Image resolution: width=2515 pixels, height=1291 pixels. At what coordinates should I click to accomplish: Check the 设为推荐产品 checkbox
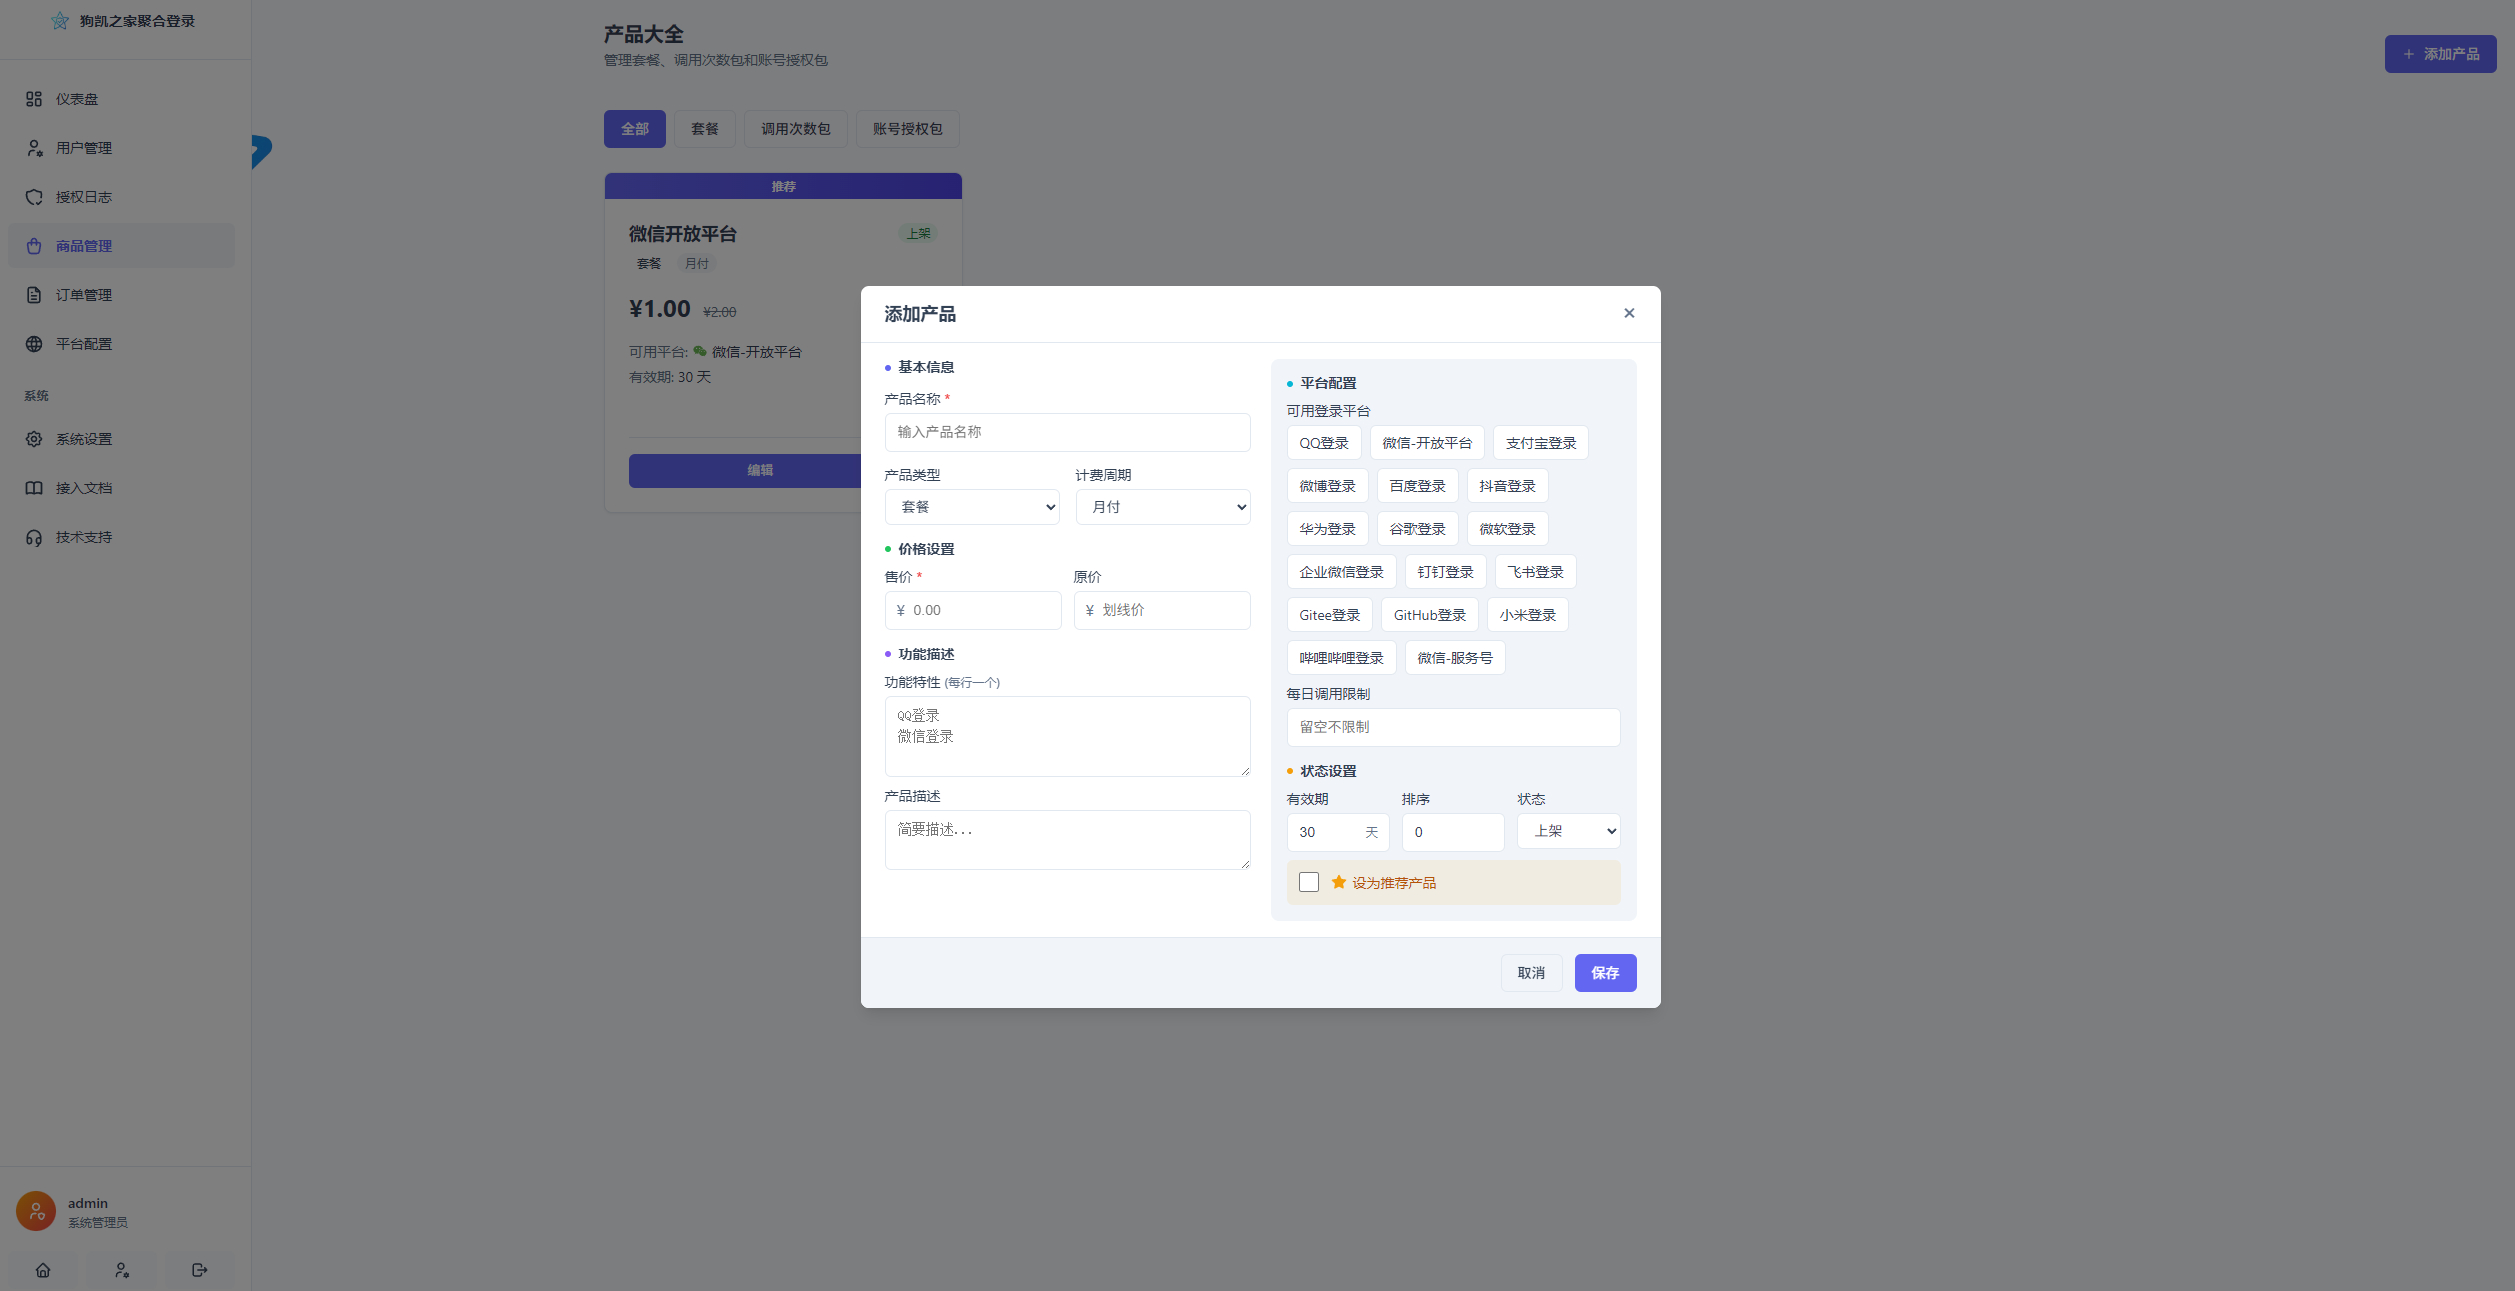[x=1309, y=882]
